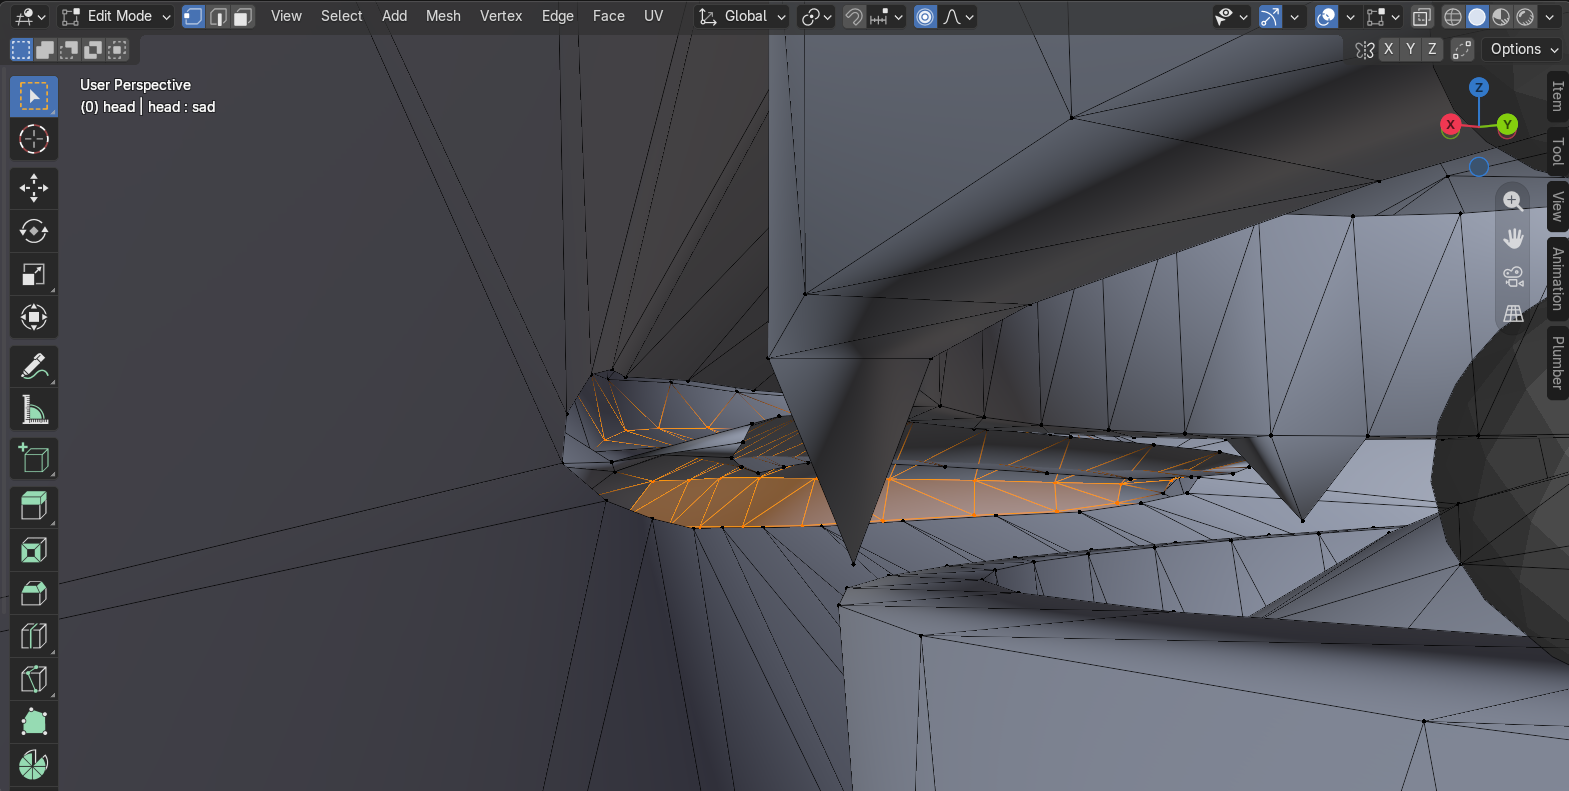Switch to wireframe viewport shading
The height and width of the screenshot is (791, 1569).
1453,17
